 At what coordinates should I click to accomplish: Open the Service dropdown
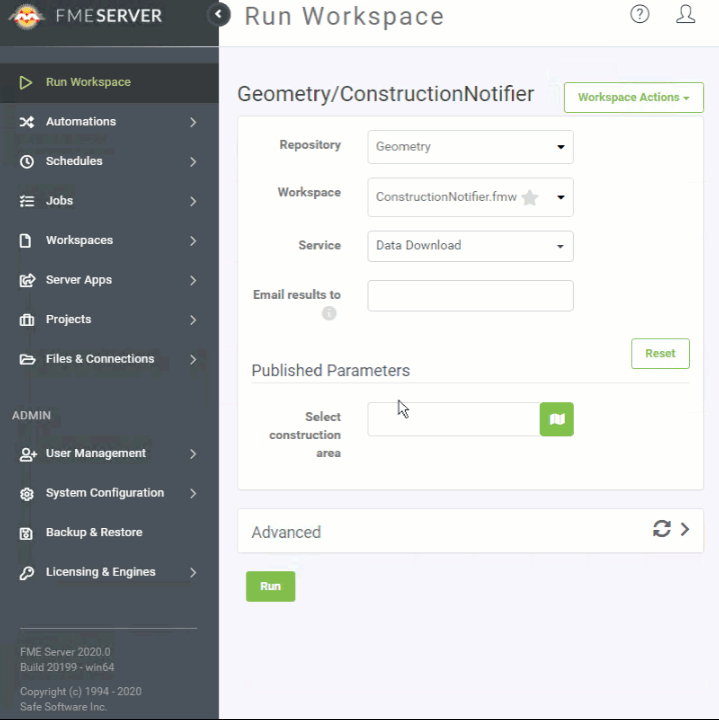(x=470, y=246)
